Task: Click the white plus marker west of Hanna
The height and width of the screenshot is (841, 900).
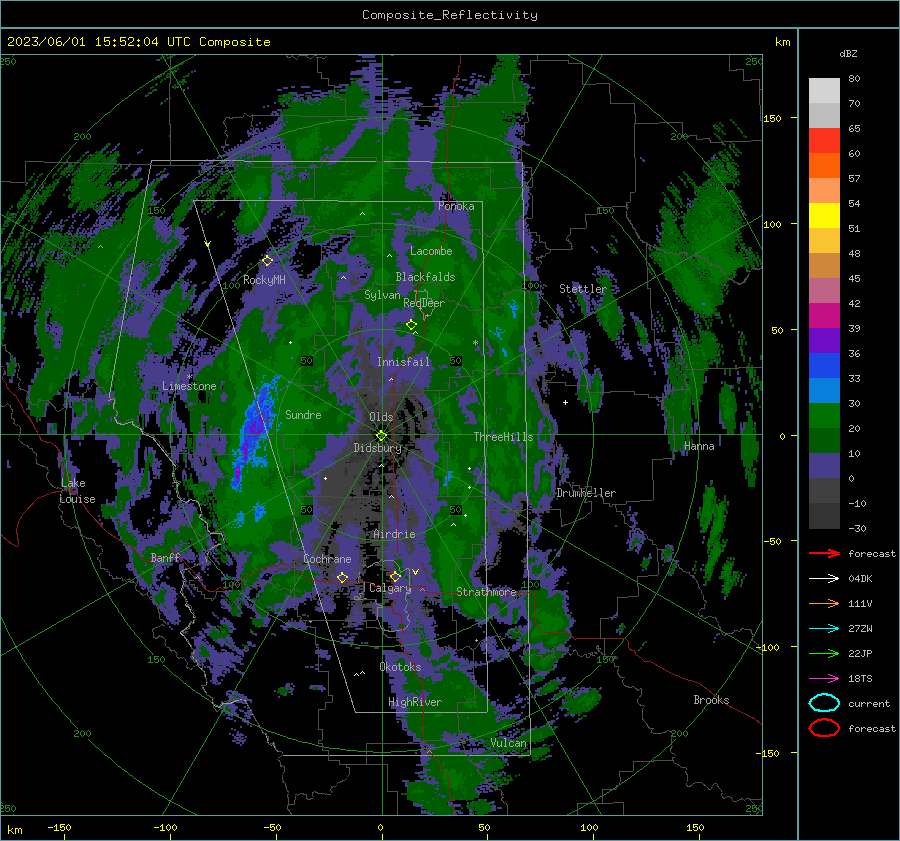Action: pos(565,402)
